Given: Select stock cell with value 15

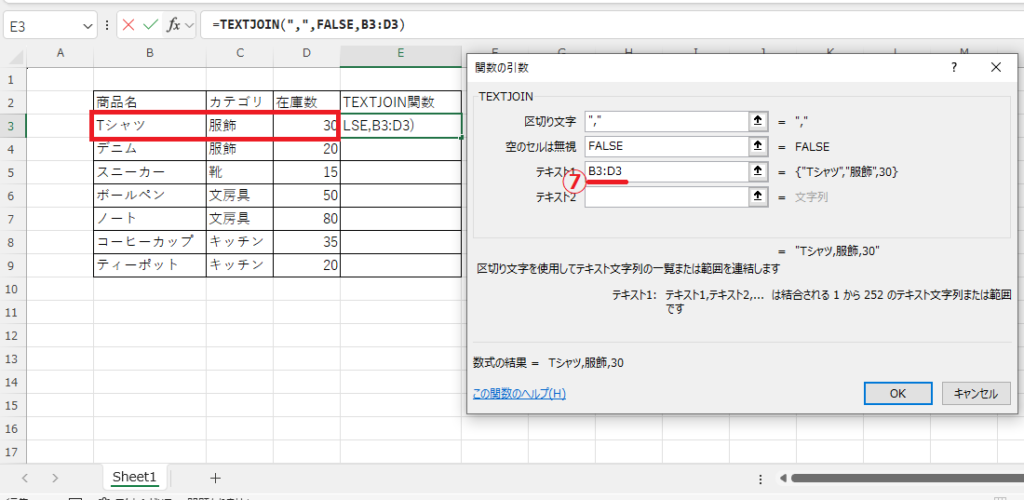Looking at the screenshot, I should (x=307, y=172).
